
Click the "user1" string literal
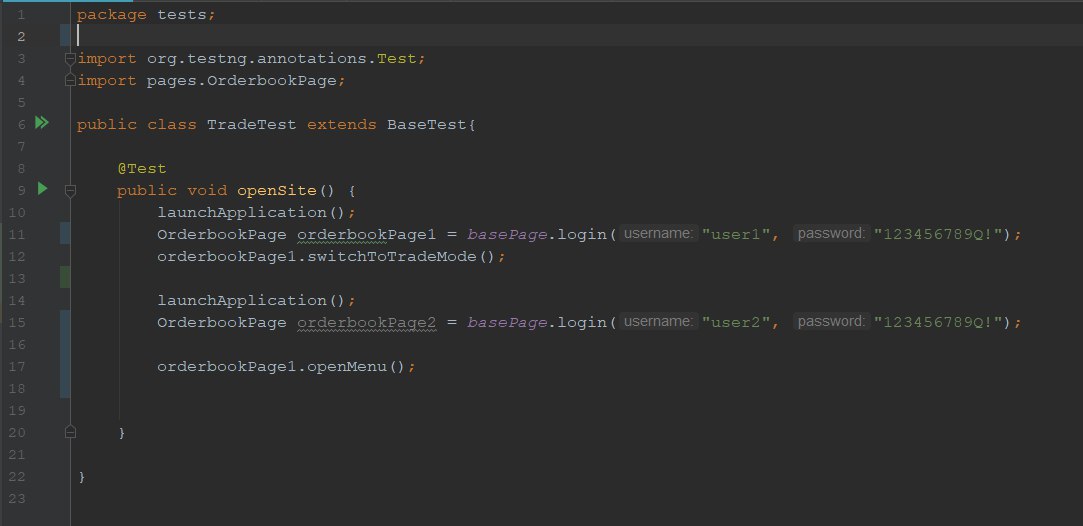pyautogui.click(x=736, y=235)
